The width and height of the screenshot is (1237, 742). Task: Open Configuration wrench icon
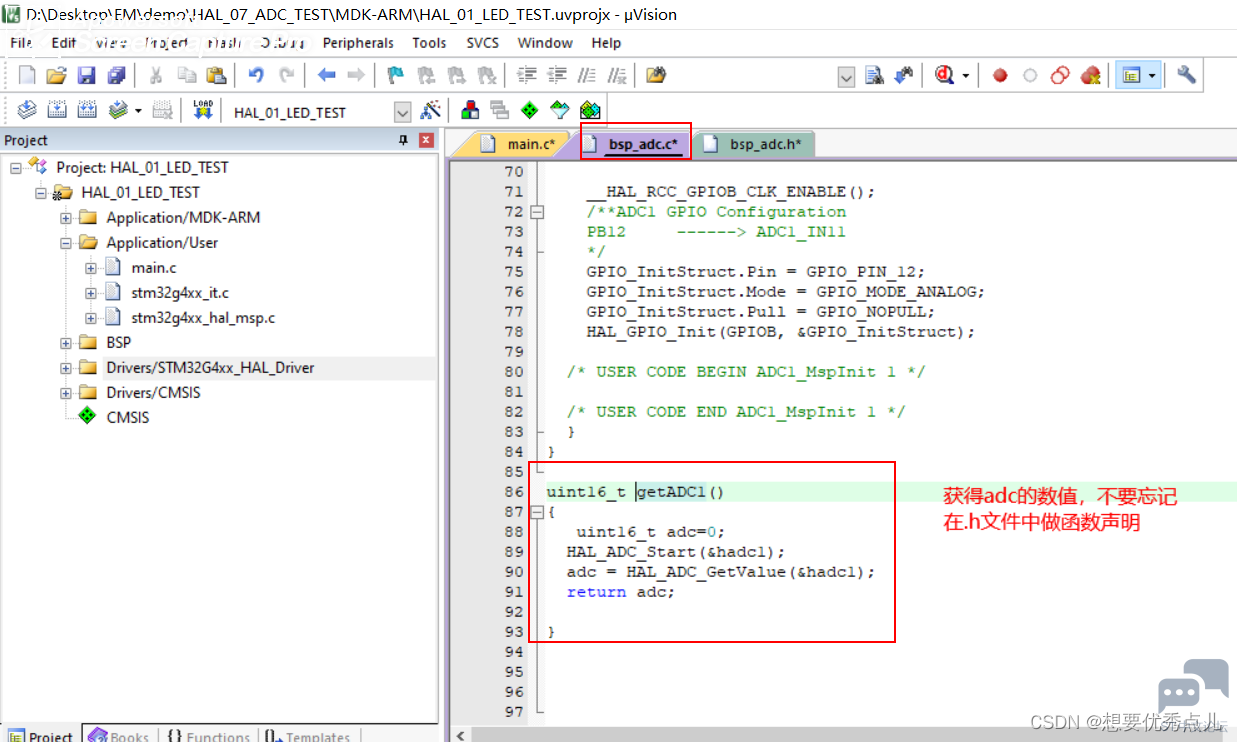click(1187, 75)
